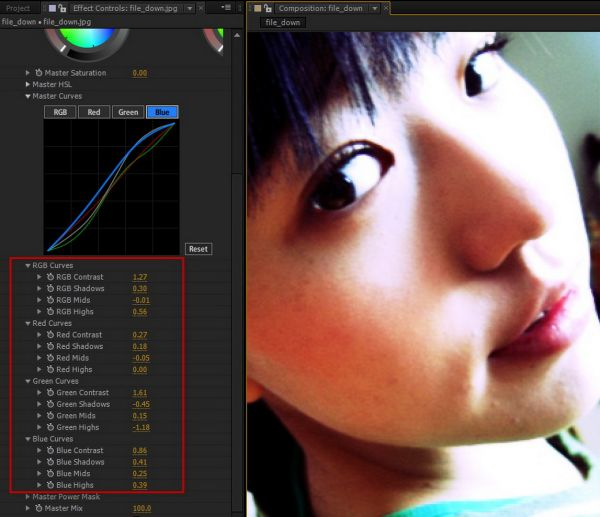Toggle stopwatch for Red Shadows
600x517 pixels.
51,346
